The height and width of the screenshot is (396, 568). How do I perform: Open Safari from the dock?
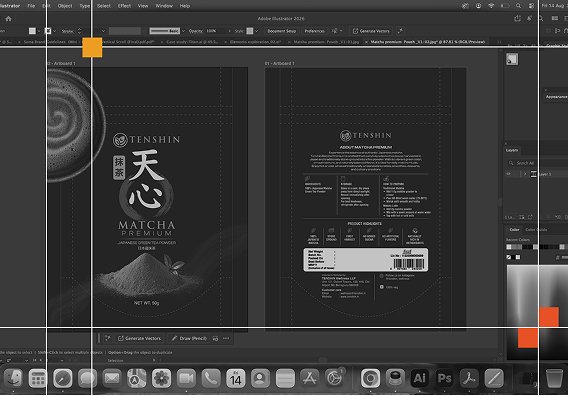(x=63, y=379)
